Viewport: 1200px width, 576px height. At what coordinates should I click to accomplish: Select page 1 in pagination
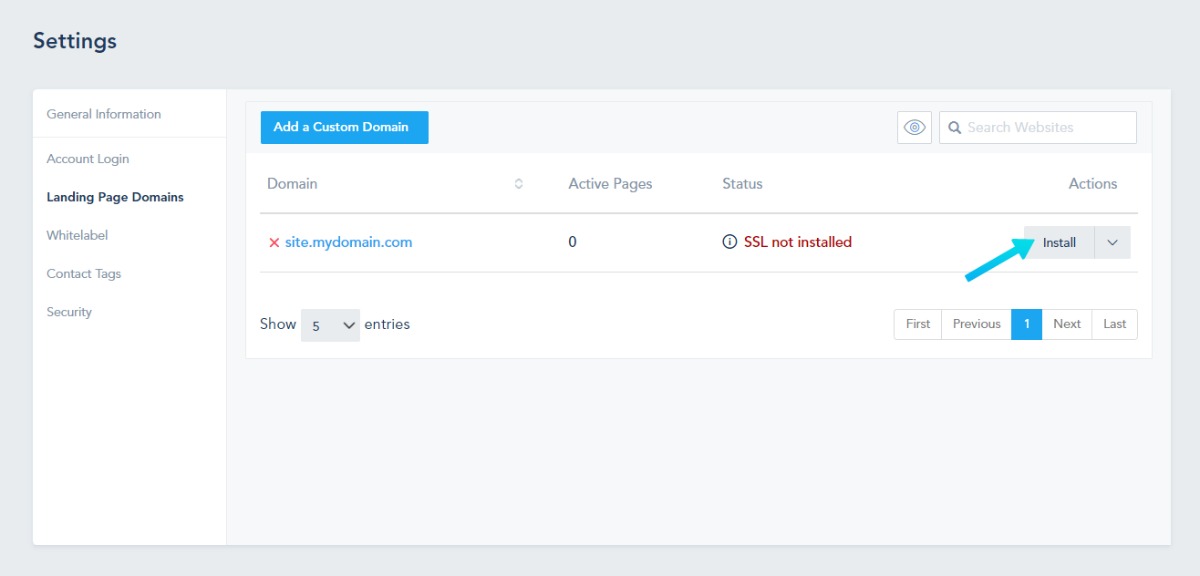(x=1026, y=324)
